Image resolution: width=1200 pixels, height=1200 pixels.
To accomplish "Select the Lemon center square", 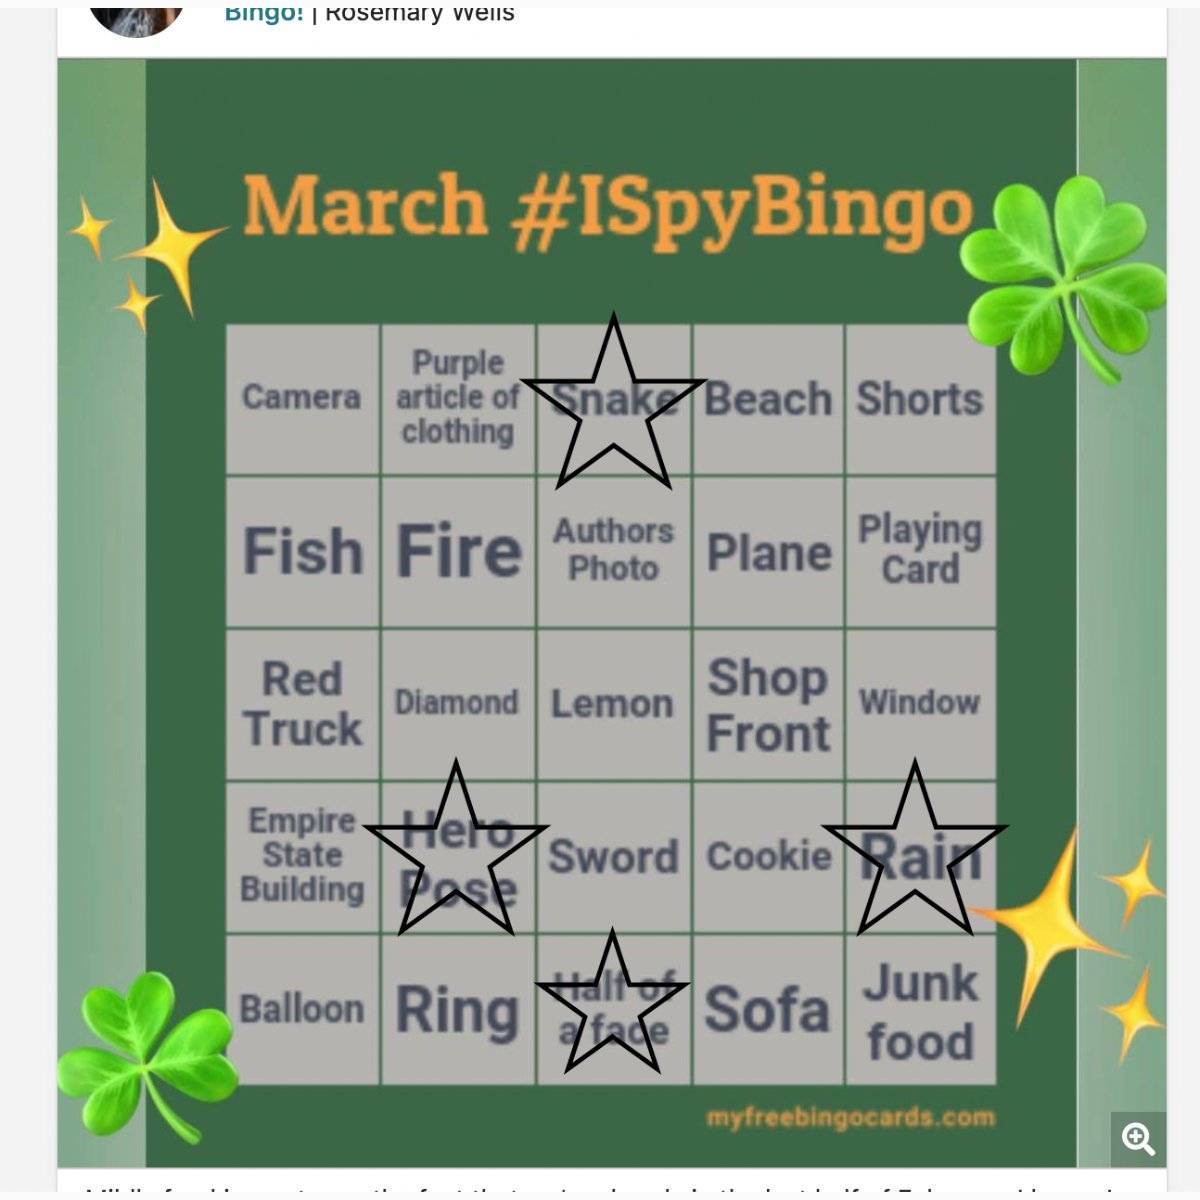I will [613, 704].
